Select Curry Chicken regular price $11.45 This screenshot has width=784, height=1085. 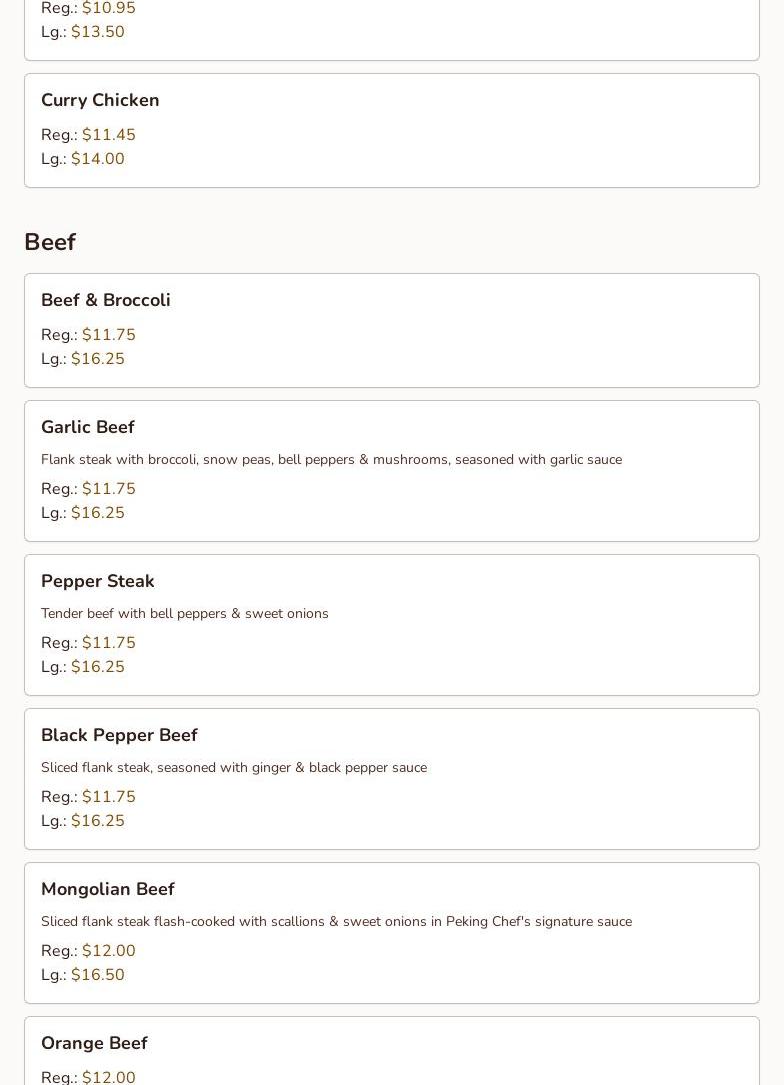tap(108, 135)
